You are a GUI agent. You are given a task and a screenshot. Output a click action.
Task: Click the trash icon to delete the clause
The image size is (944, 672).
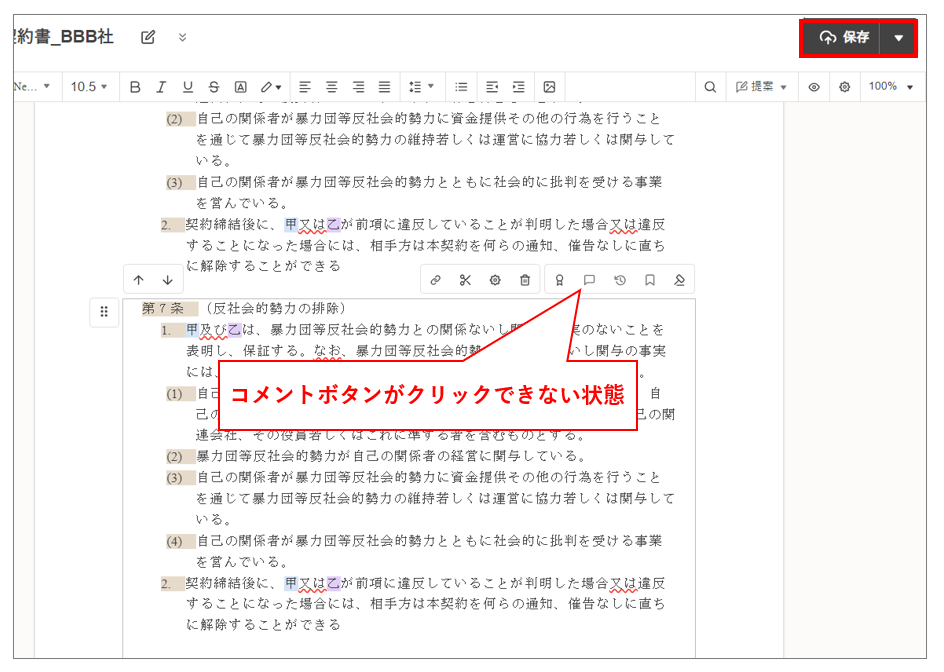tap(525, 280)
